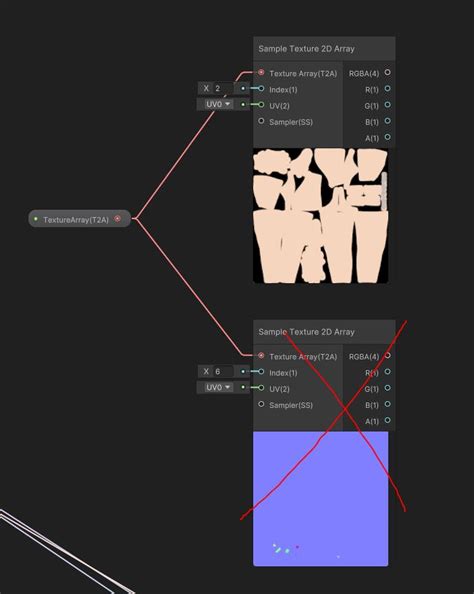Click RGBA(4) output port of index 6 node

click(387, 355)
